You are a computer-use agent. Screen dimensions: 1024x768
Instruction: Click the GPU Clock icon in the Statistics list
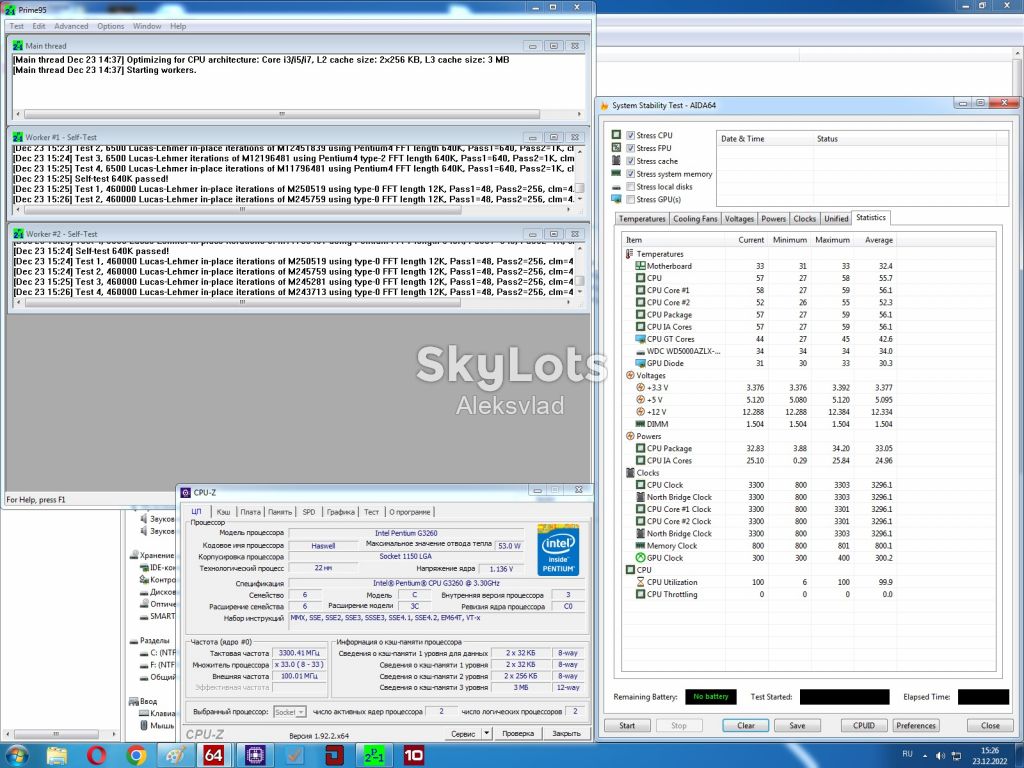point(641,558)
